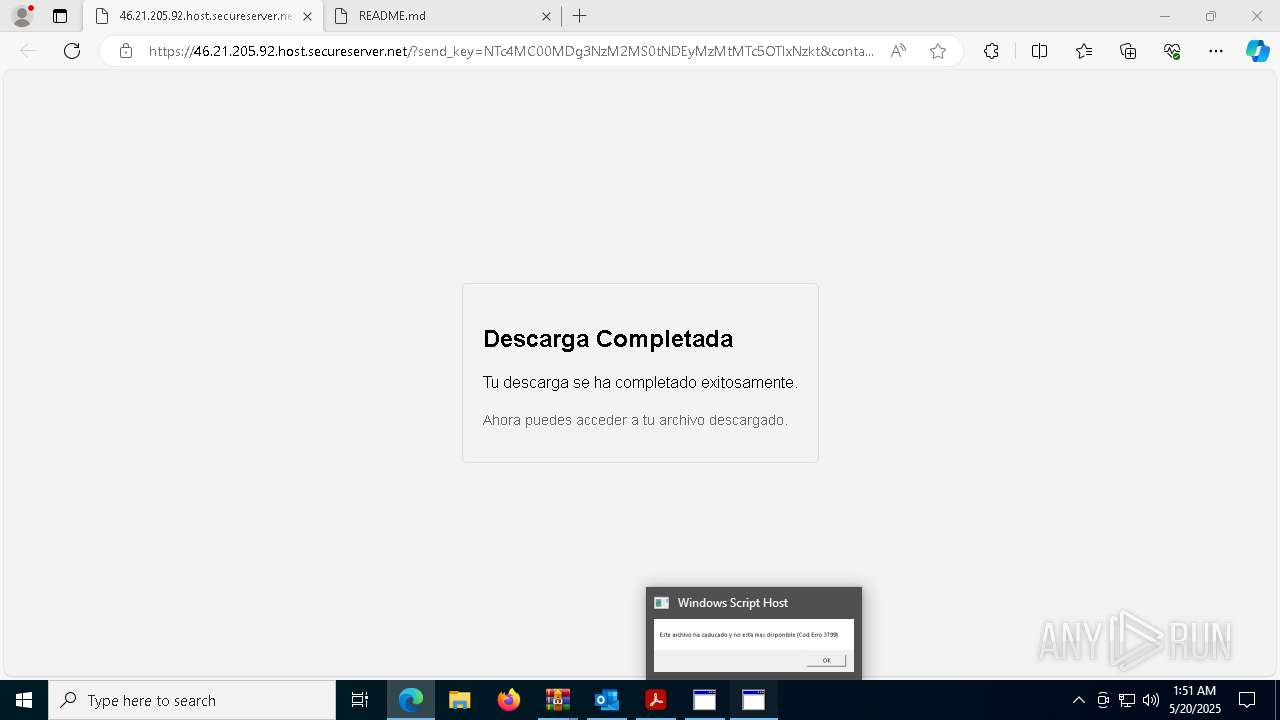Click the taskbar search box
The image size is (1280, 720).
pyautogui.click(x=192, y=700)
